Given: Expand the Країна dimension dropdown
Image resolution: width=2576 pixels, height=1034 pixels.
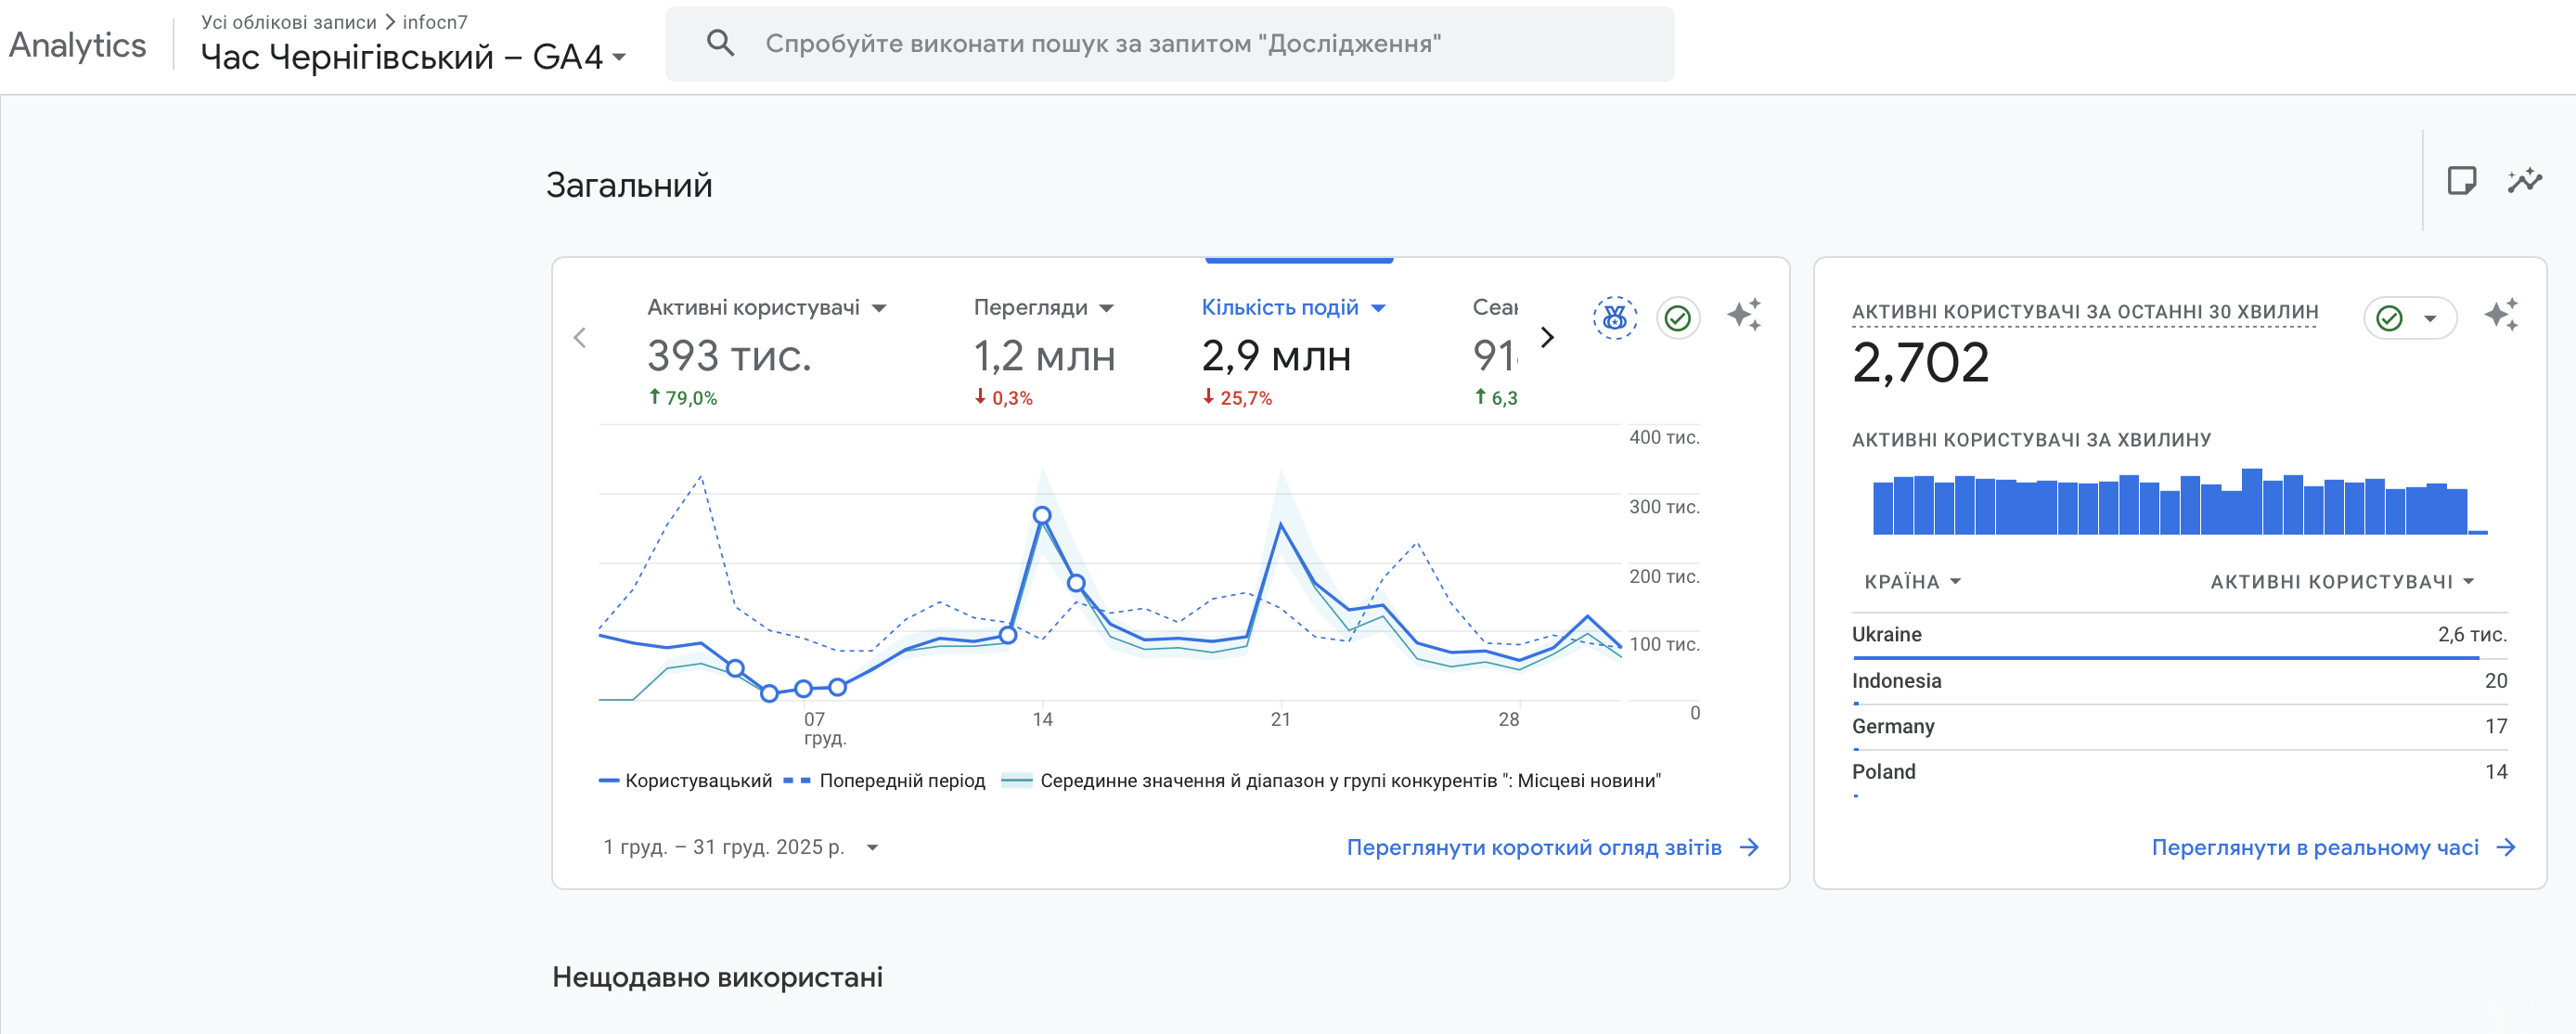Looking at the screenshot, I should [1911, 581].
